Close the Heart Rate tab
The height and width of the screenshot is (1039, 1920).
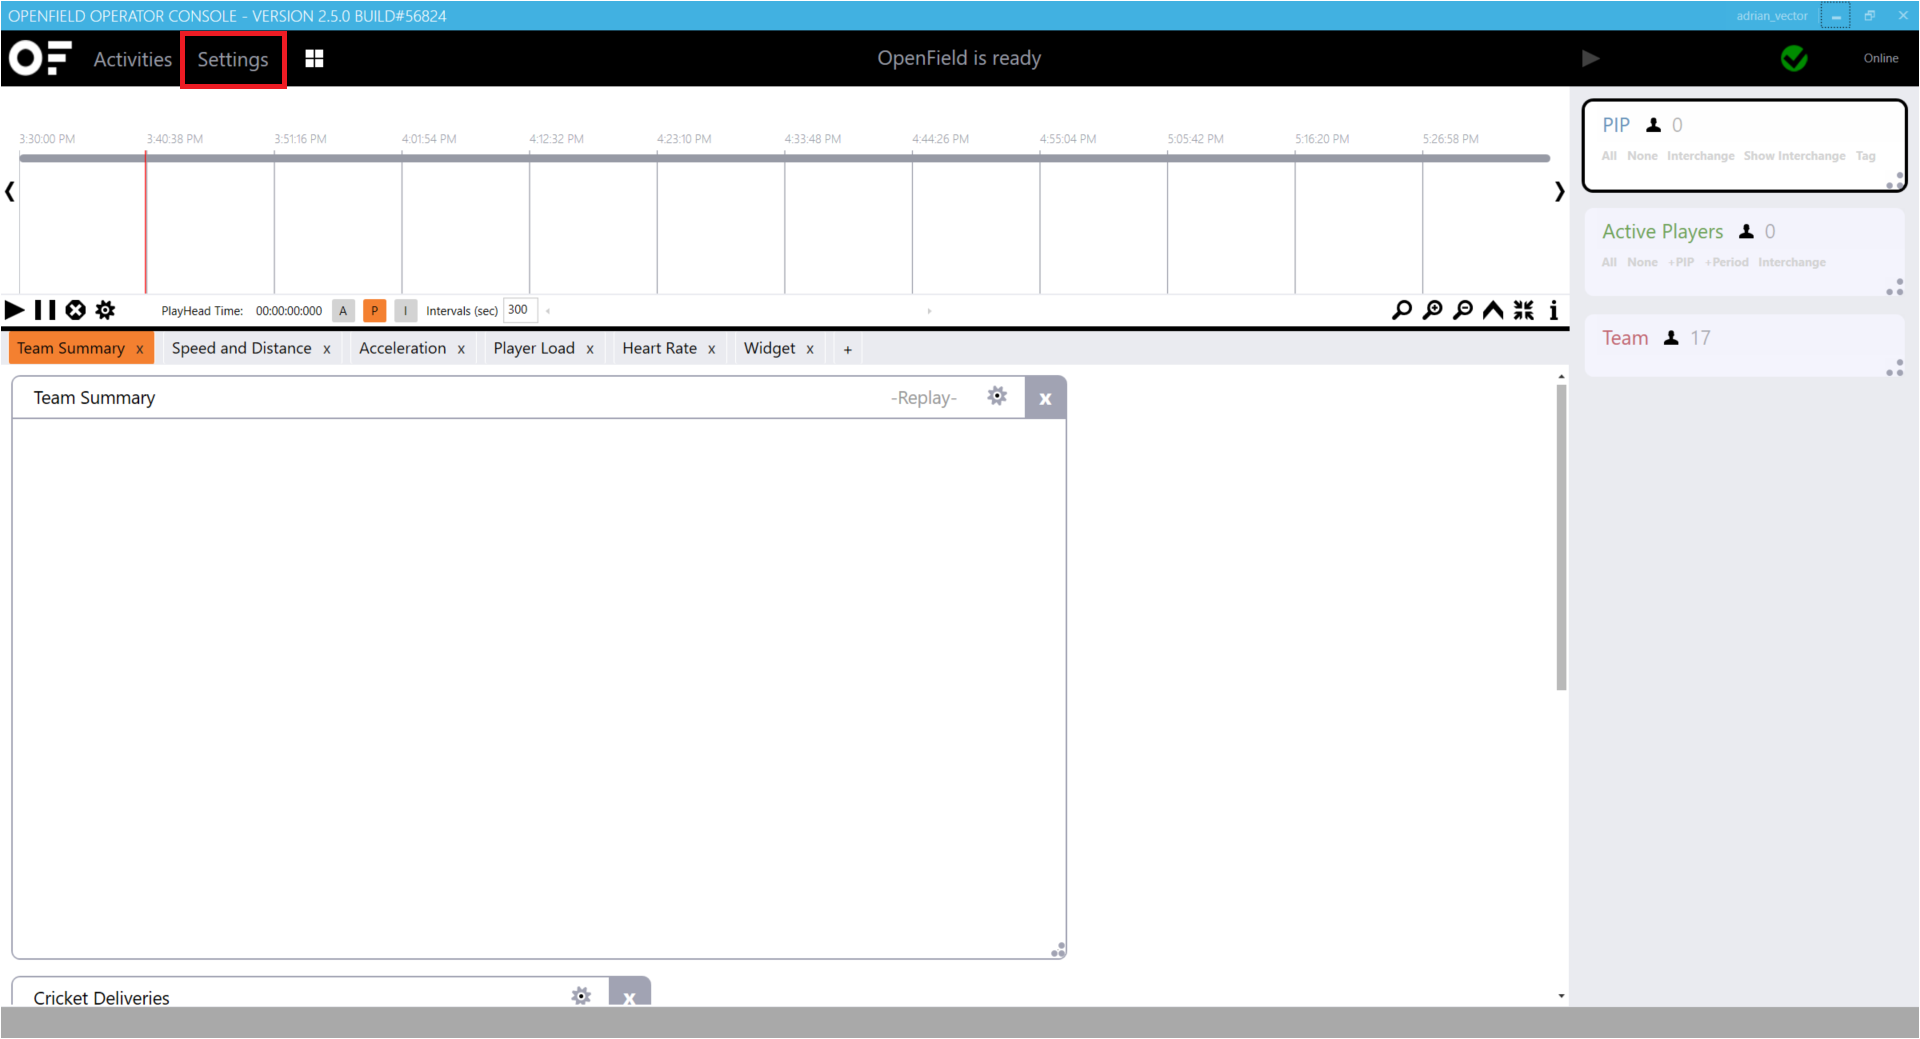tap(712, 349)
